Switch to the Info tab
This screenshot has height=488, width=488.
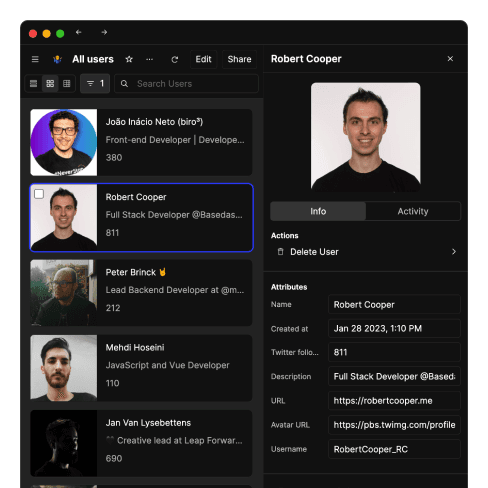[x=318, y=211]
